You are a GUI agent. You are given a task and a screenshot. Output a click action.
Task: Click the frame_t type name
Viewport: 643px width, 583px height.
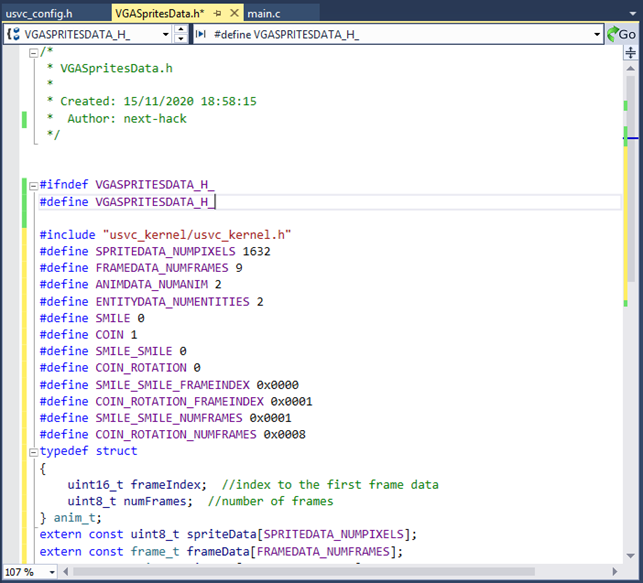coord(155,551)
